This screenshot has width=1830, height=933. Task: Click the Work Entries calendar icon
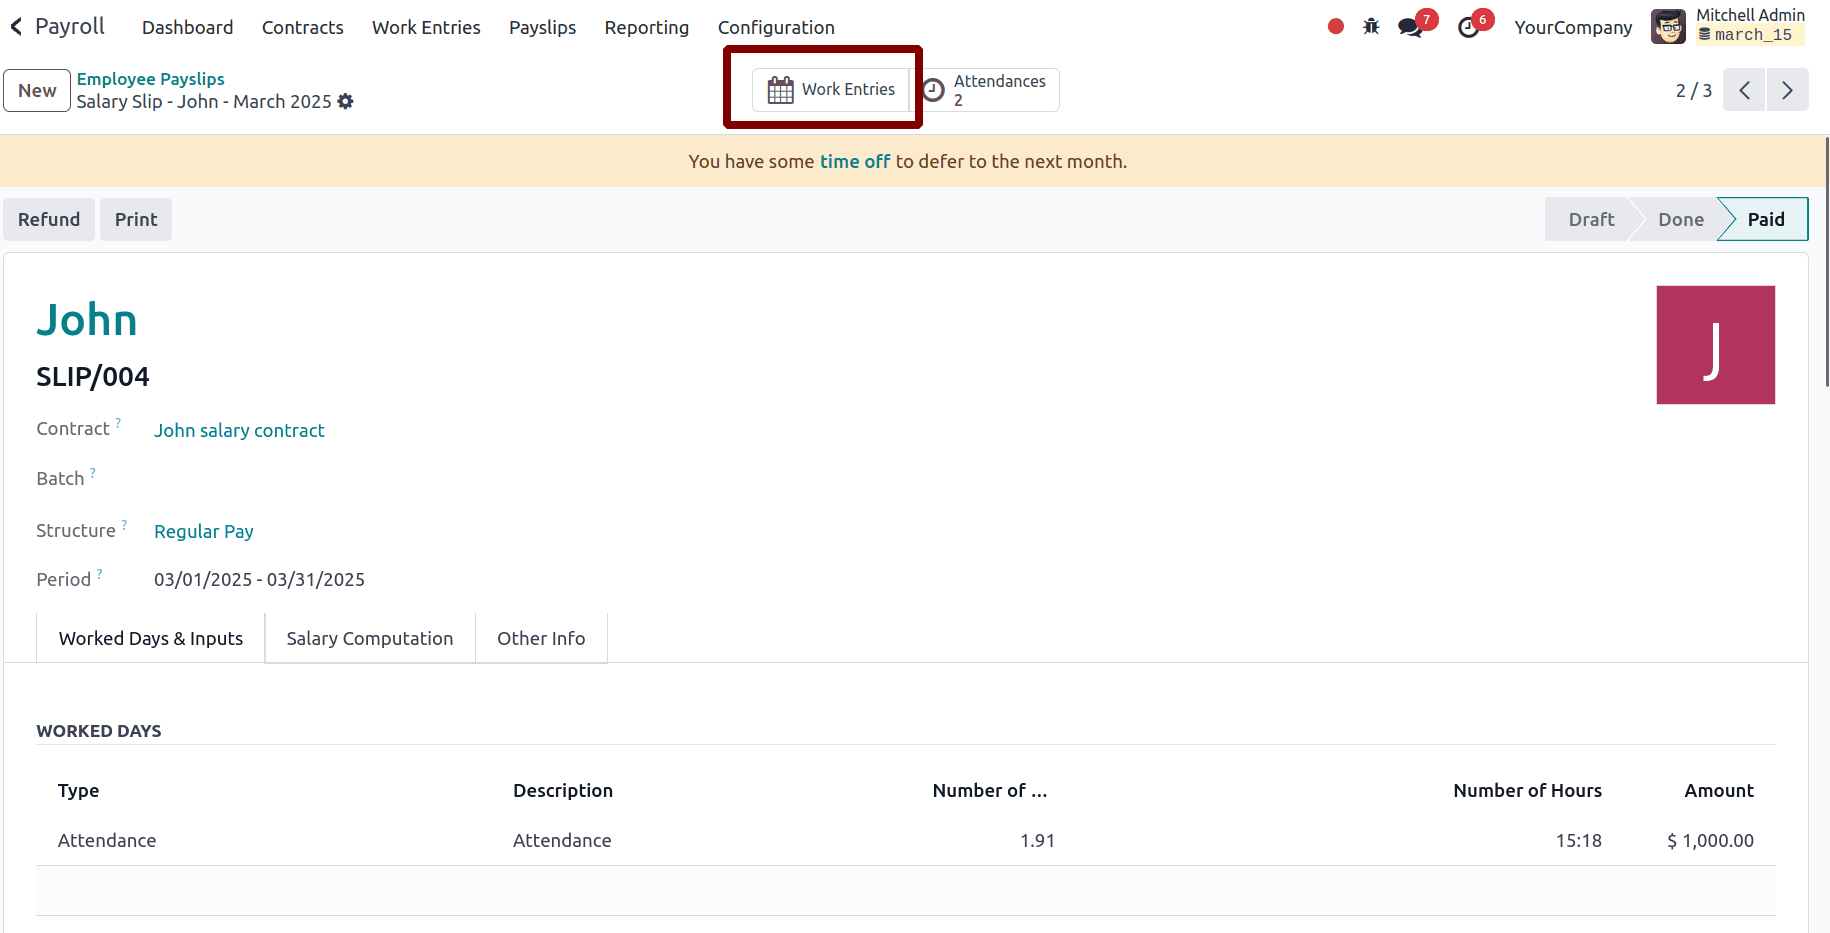coord(780,90)
